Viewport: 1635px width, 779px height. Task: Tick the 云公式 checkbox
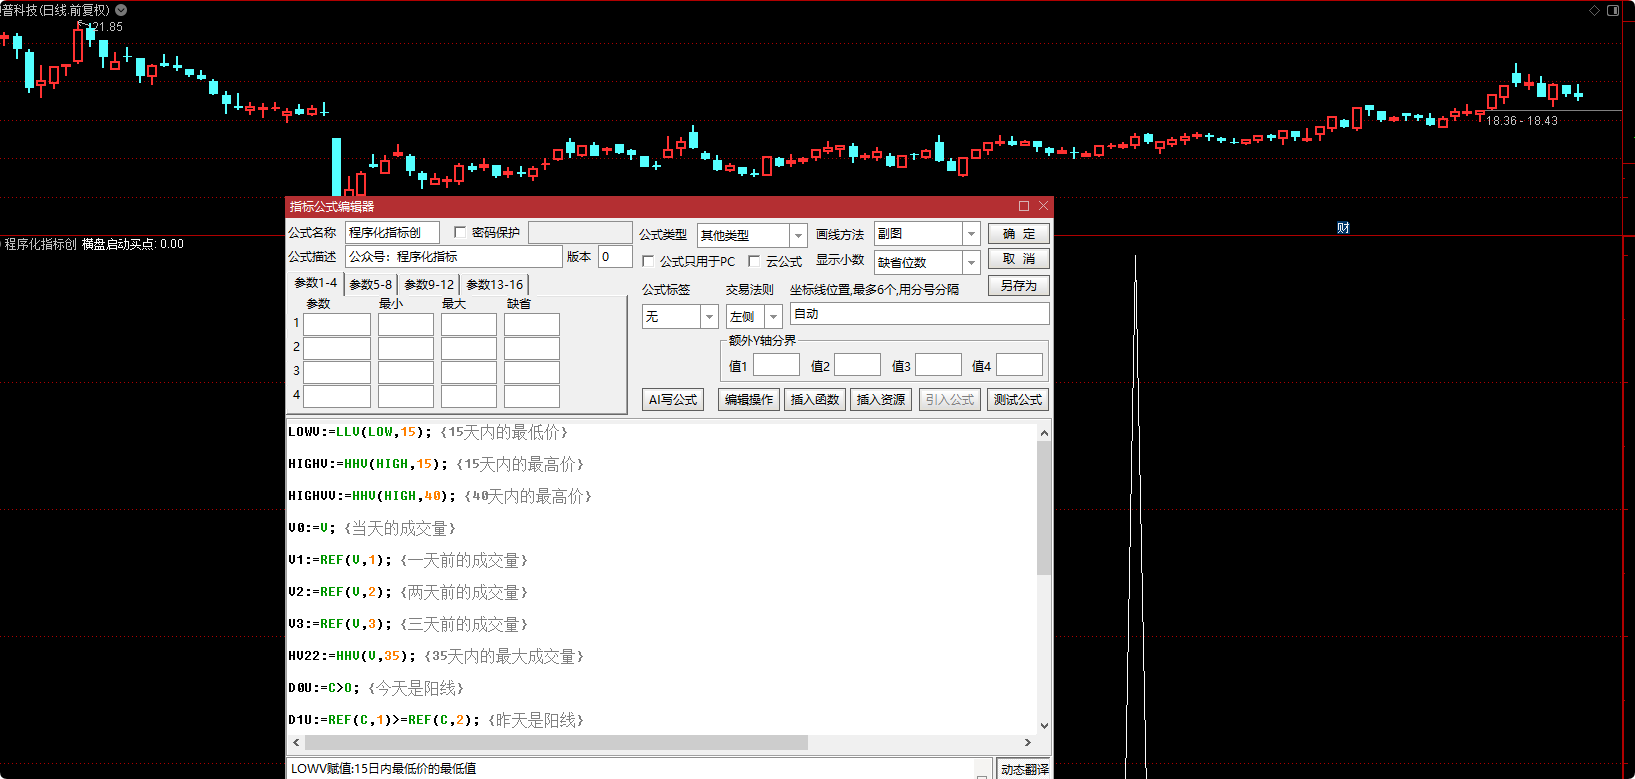click(x=754, y=261)
